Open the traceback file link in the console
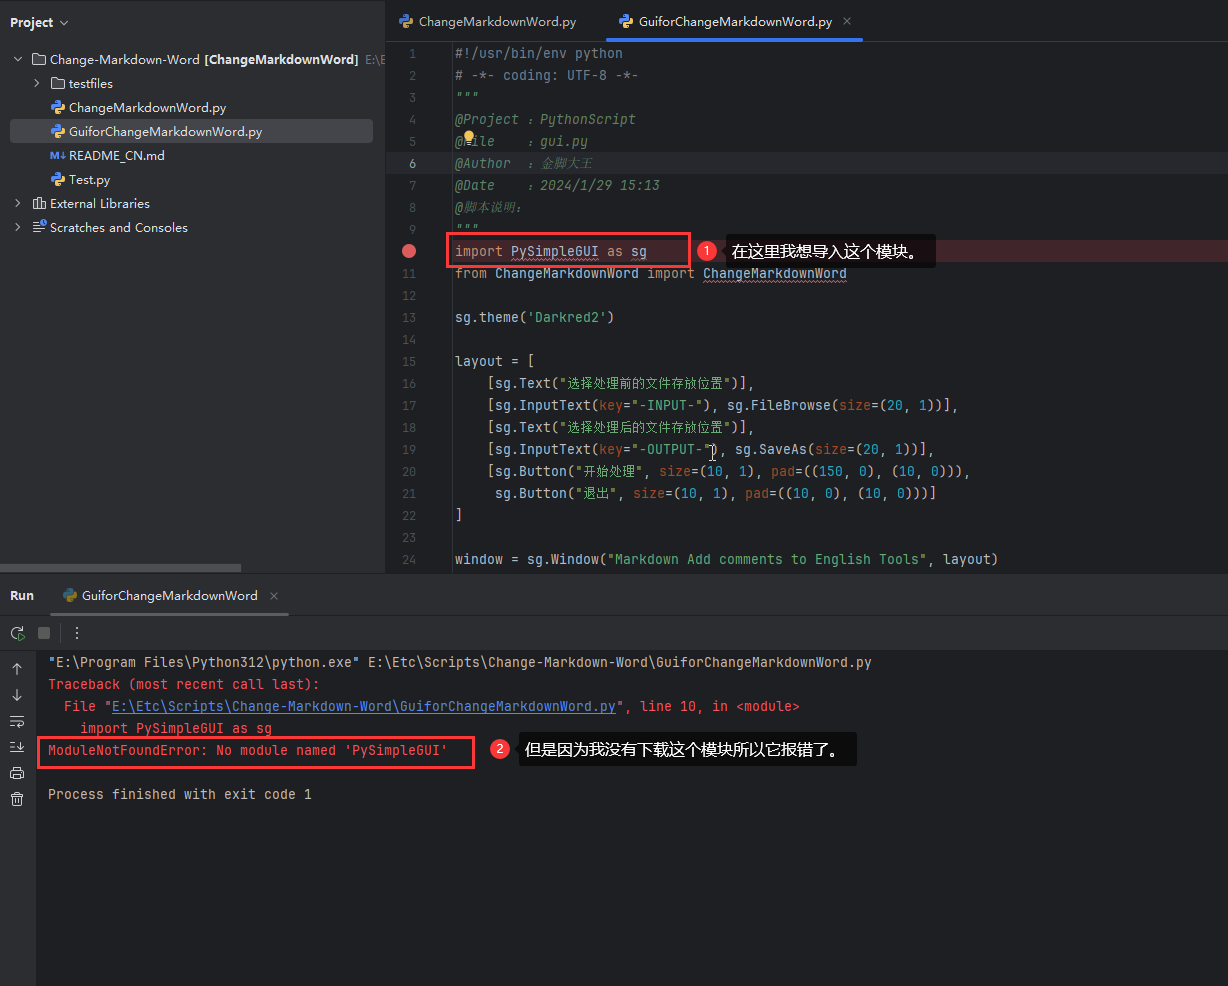Image resolution: width=1228 pixels, height=986 pixels. [x=363, y=706]
